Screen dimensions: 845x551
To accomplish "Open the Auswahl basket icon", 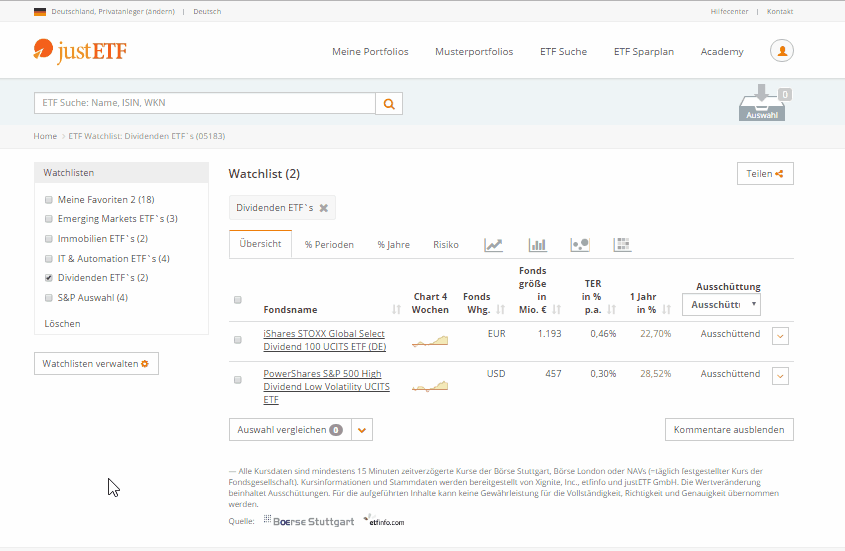I will 761,104.
